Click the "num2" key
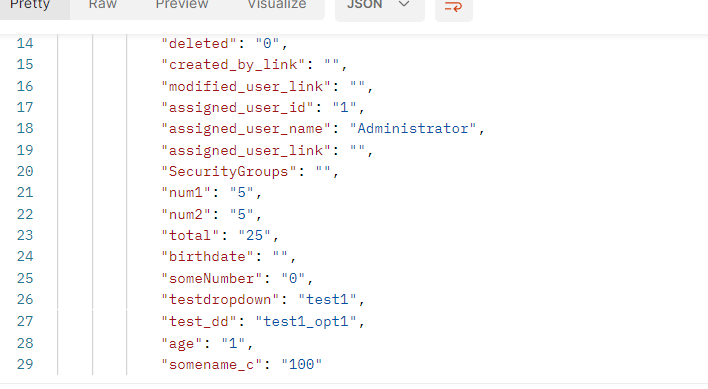The width and height of the screenshot is (708, 389). pyautogui.click(x=186, y=214)
